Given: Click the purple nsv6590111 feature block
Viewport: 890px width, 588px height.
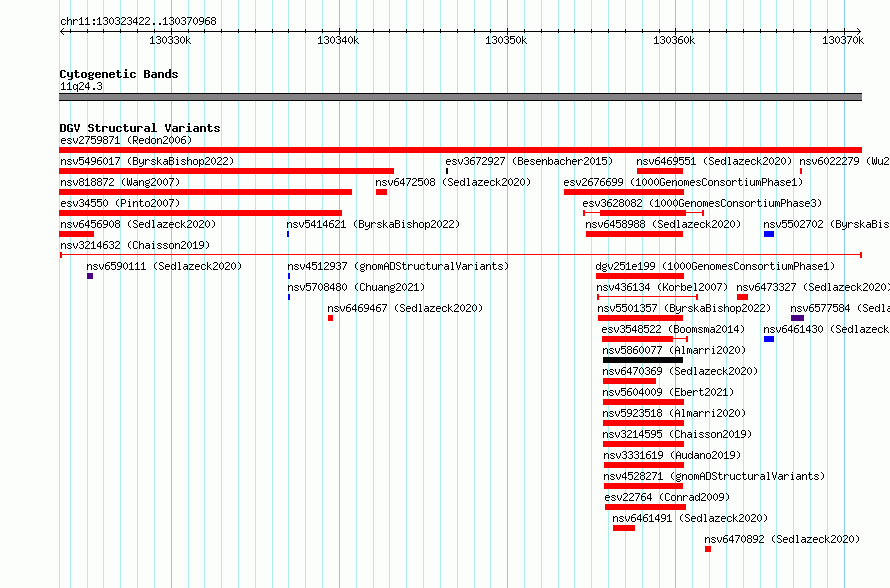Looking at the screenshot, I should click(90, 276).
